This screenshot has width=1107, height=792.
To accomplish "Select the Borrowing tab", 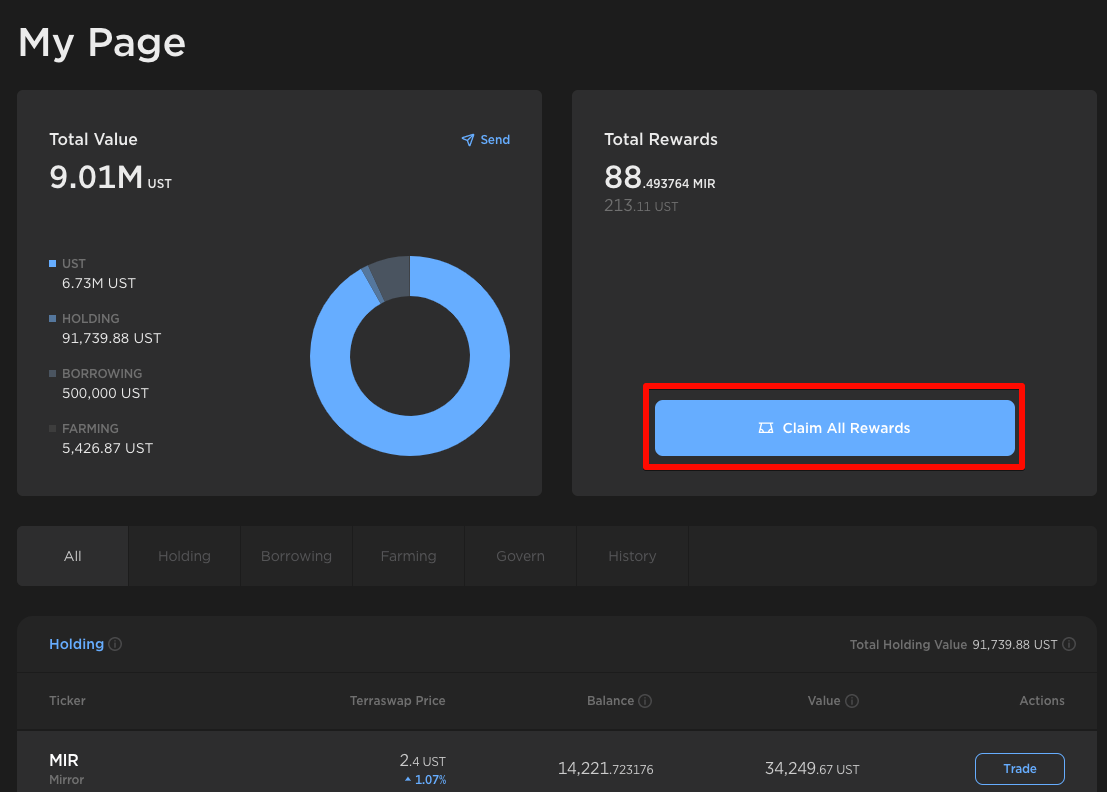I will (296, 556).
